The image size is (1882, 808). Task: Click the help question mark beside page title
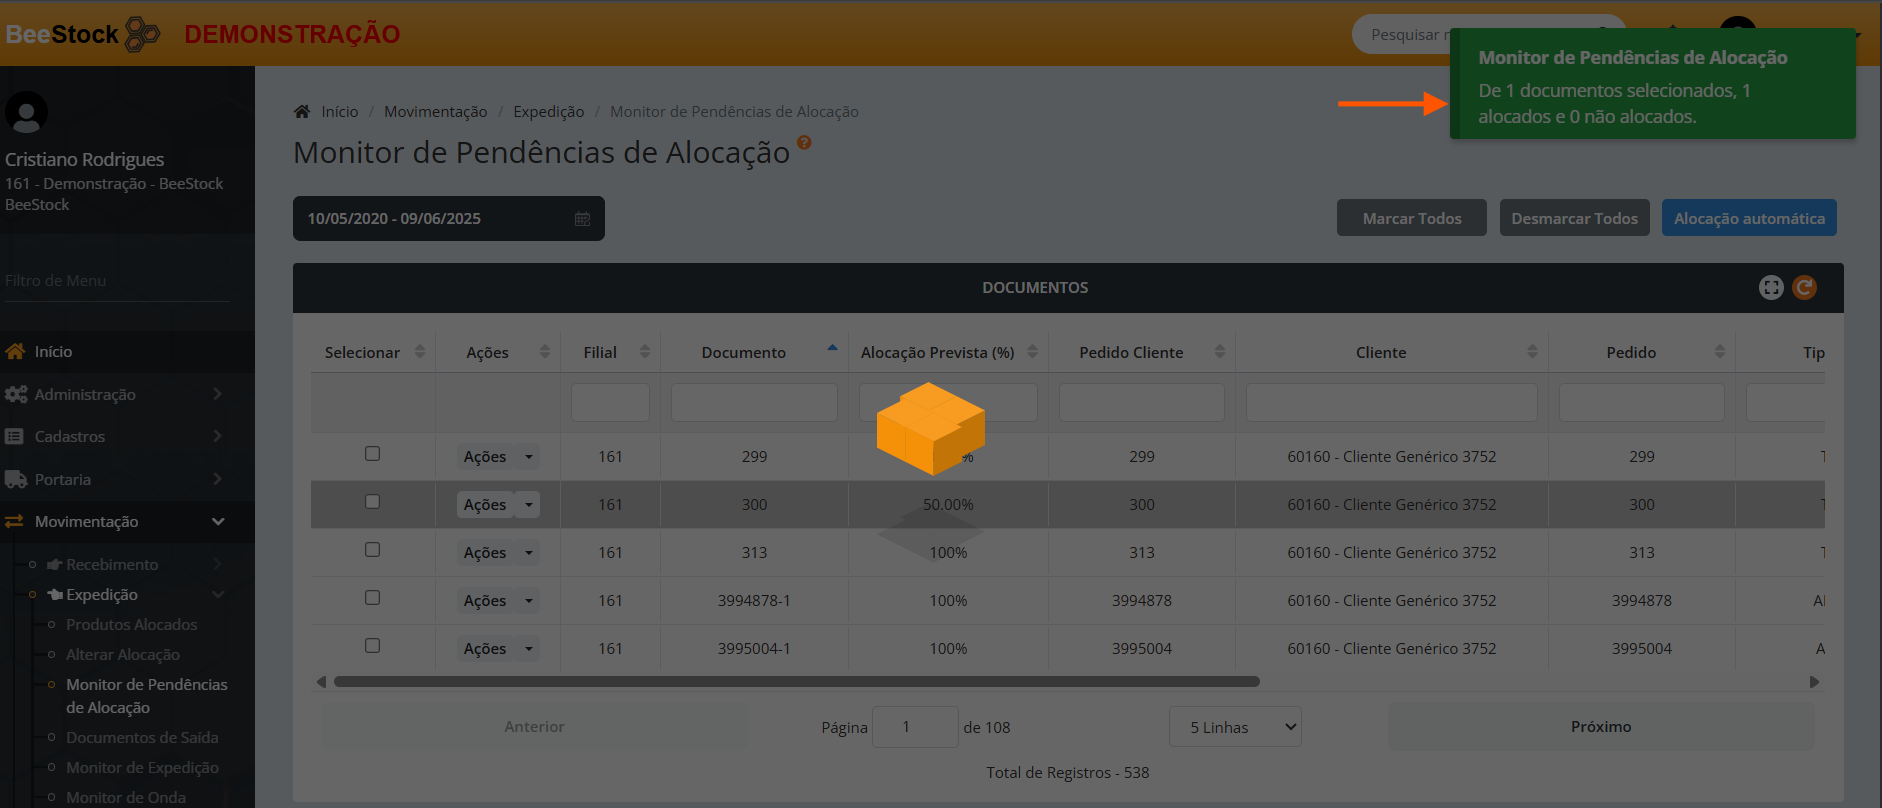pos(804,143)
